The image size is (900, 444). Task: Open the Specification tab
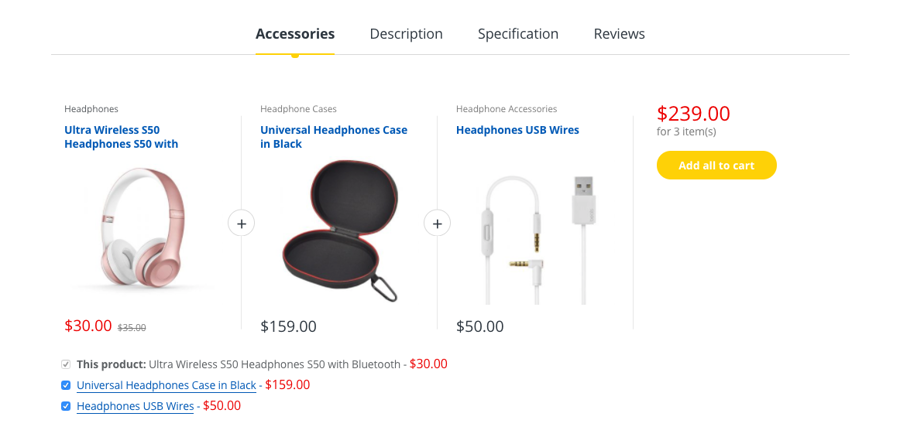(x=518, y=34)
